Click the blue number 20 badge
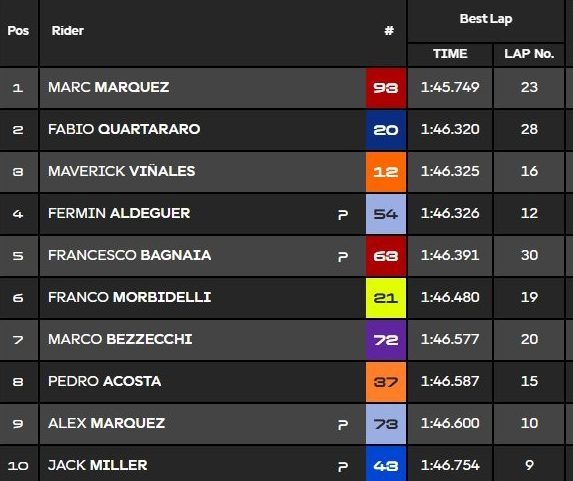Screen dimensions: 573x481 [x=386, y=130]
